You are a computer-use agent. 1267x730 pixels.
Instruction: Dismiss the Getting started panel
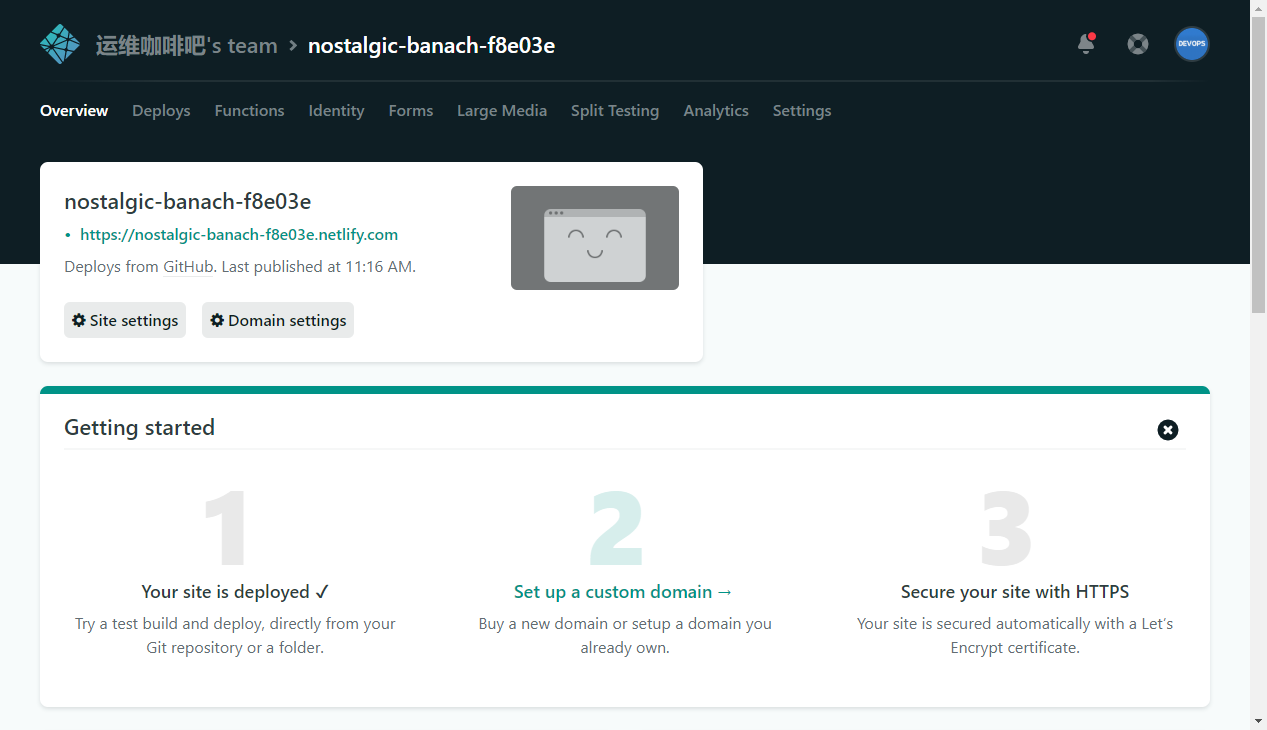(x=1167, y=430)
